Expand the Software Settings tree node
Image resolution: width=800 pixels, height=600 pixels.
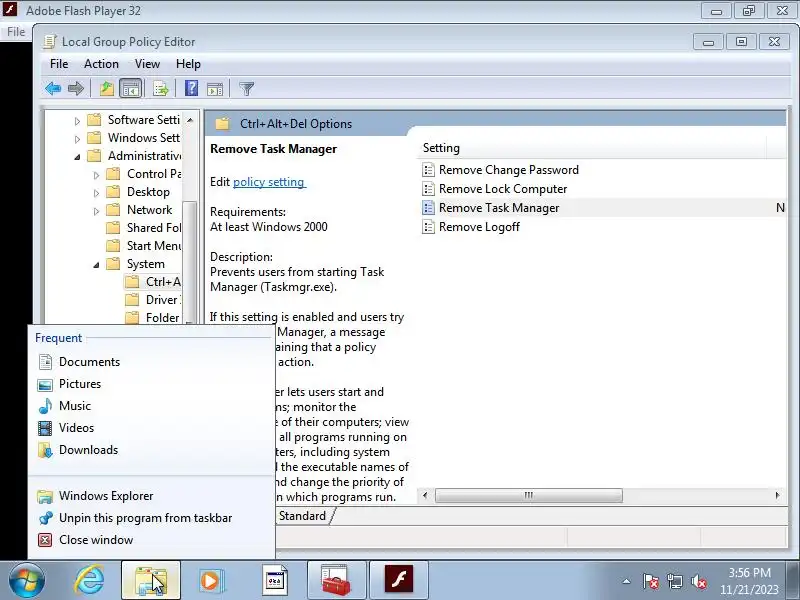tap(77, 121)
